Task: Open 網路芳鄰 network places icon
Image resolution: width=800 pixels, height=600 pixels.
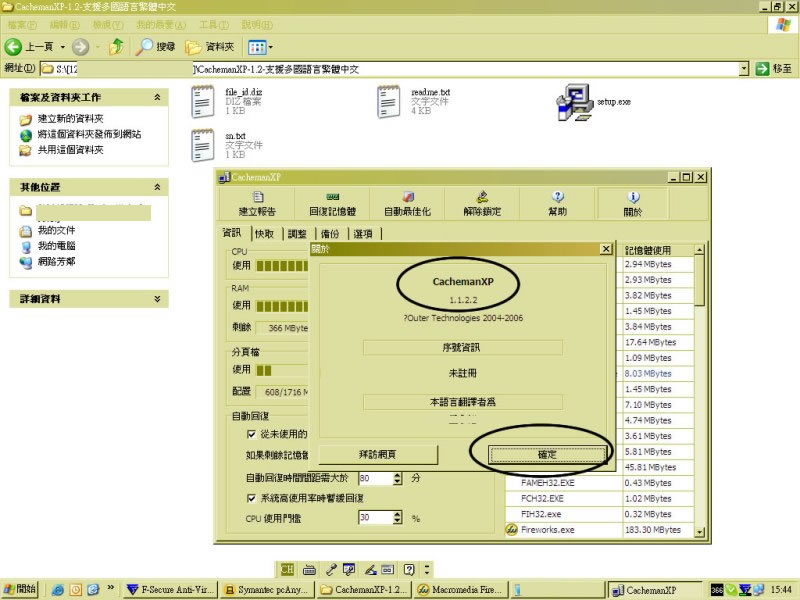Action: tap(26, 262)
